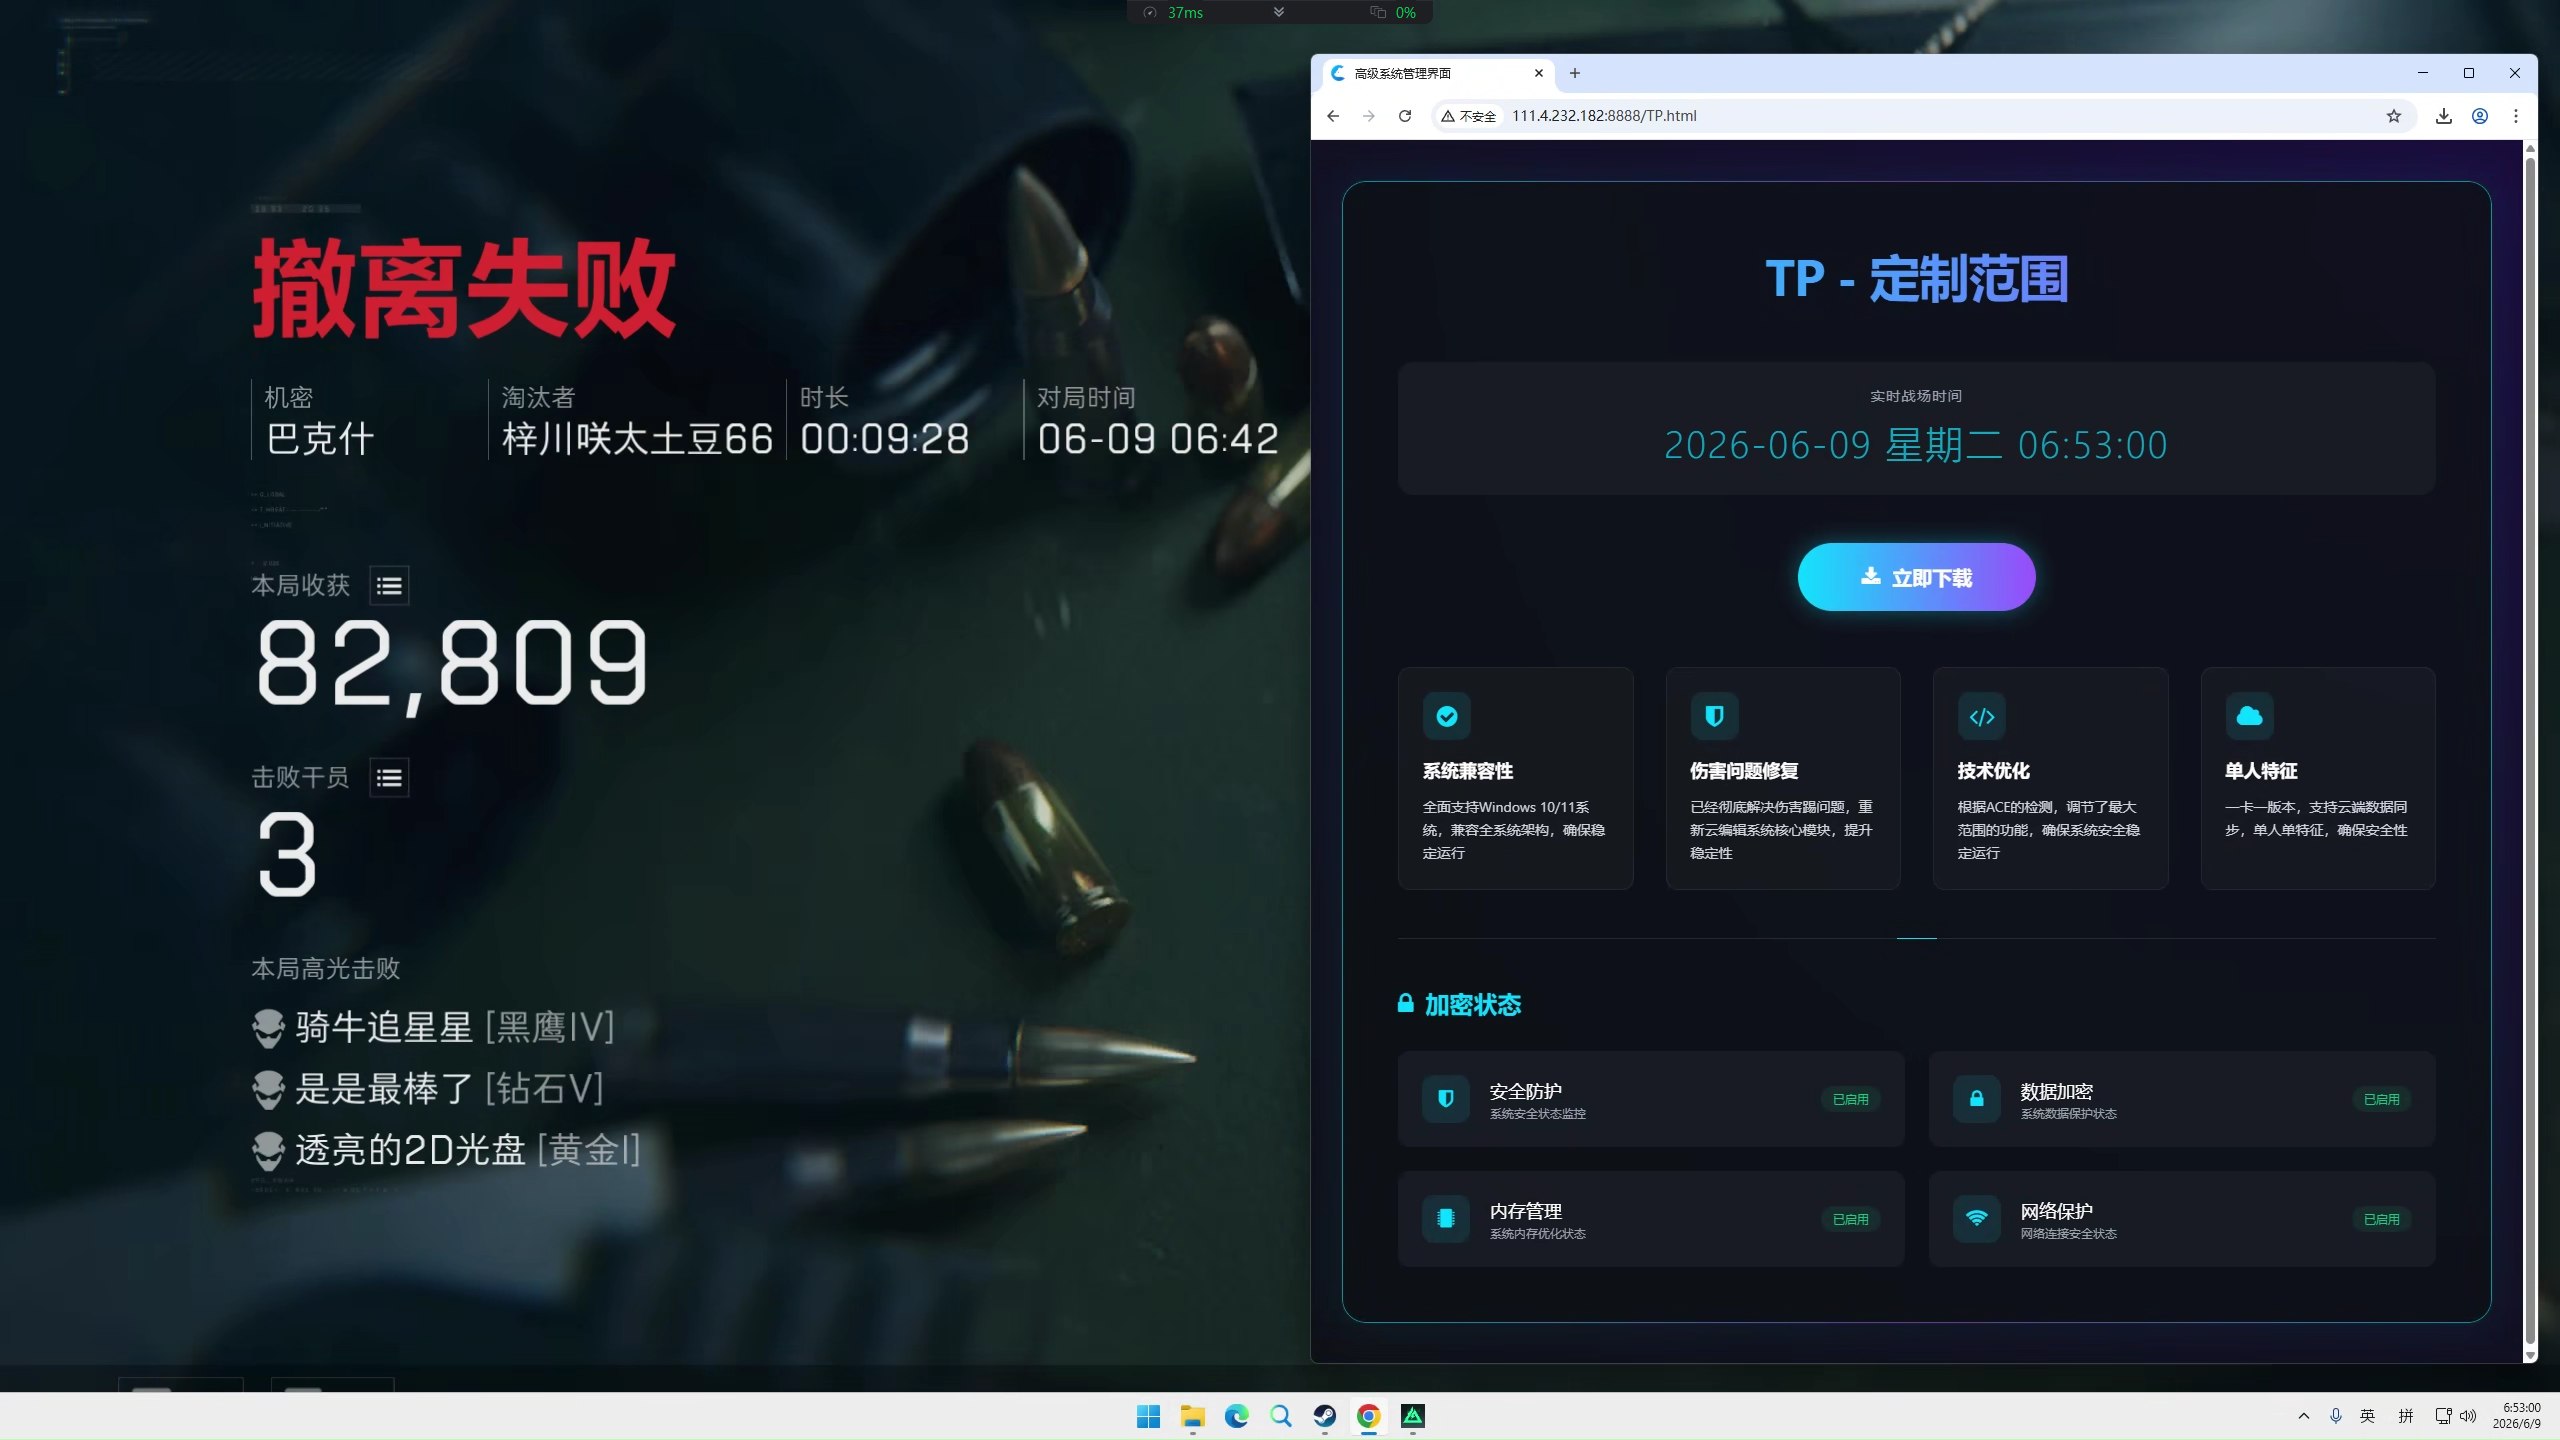This screenshot has width=2560, height=1440.
Task: Click the 技术优化 card title
Action: [1993, 771]
